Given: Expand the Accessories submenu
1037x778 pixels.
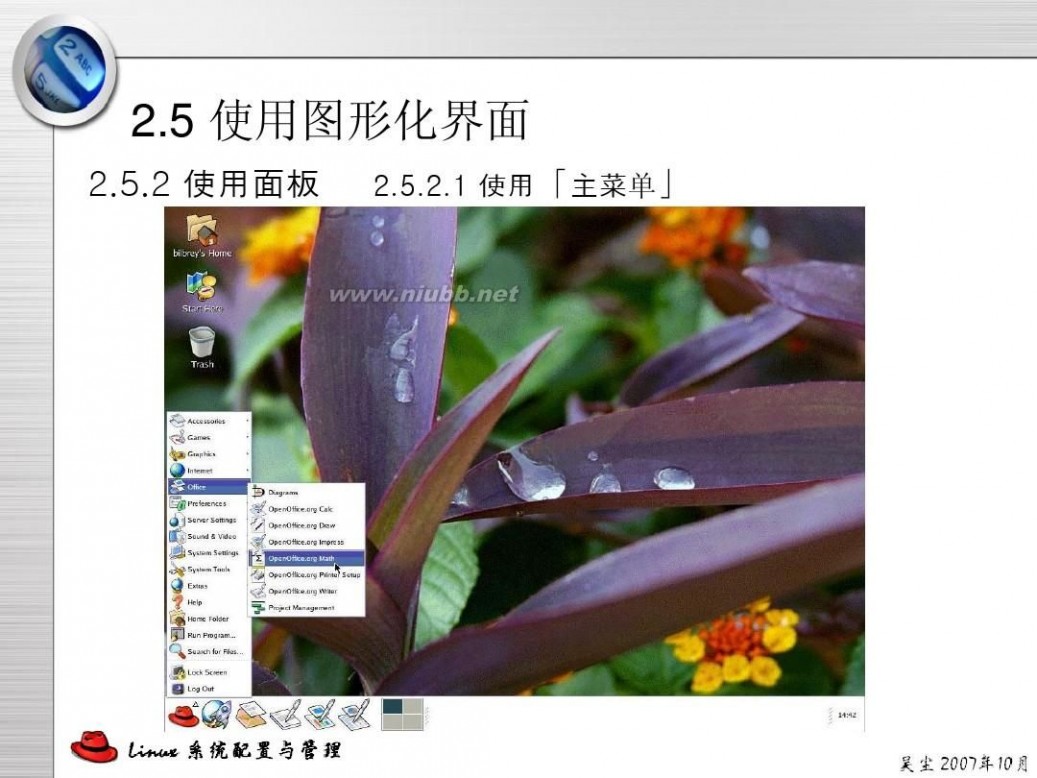Looking at the screenshot, I should coord(209,421).
